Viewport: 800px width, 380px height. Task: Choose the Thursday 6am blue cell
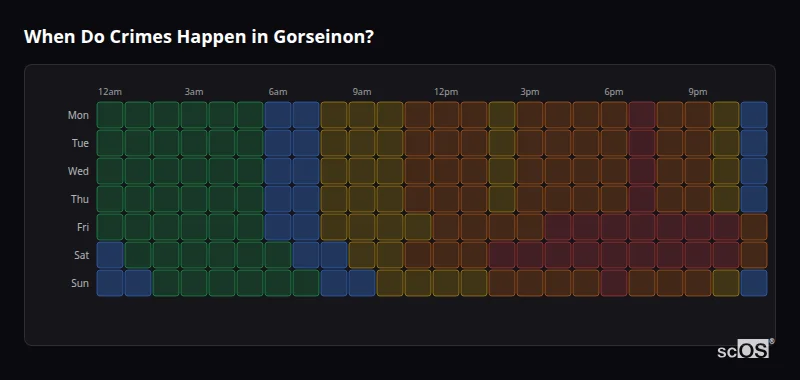(x=278, y=199)
